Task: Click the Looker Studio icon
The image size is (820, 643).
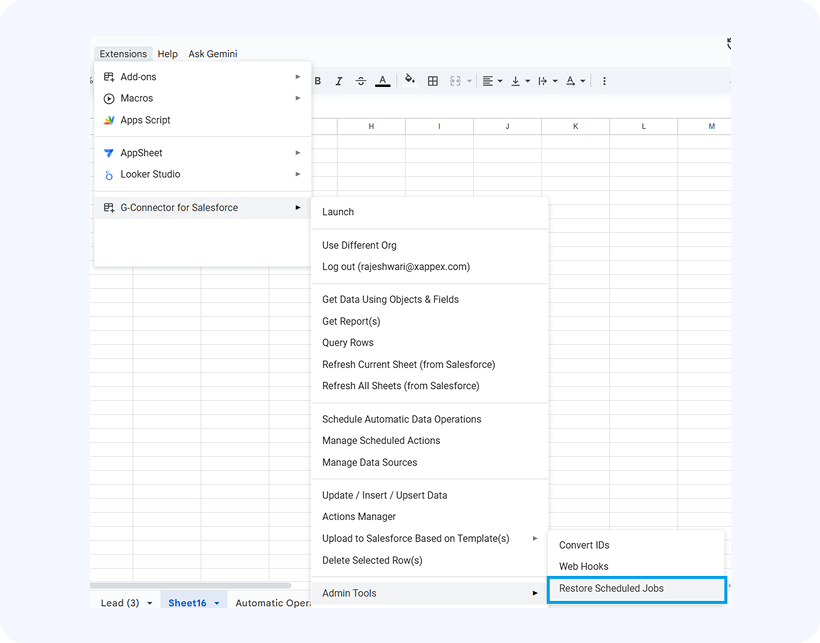Action: 109,175
